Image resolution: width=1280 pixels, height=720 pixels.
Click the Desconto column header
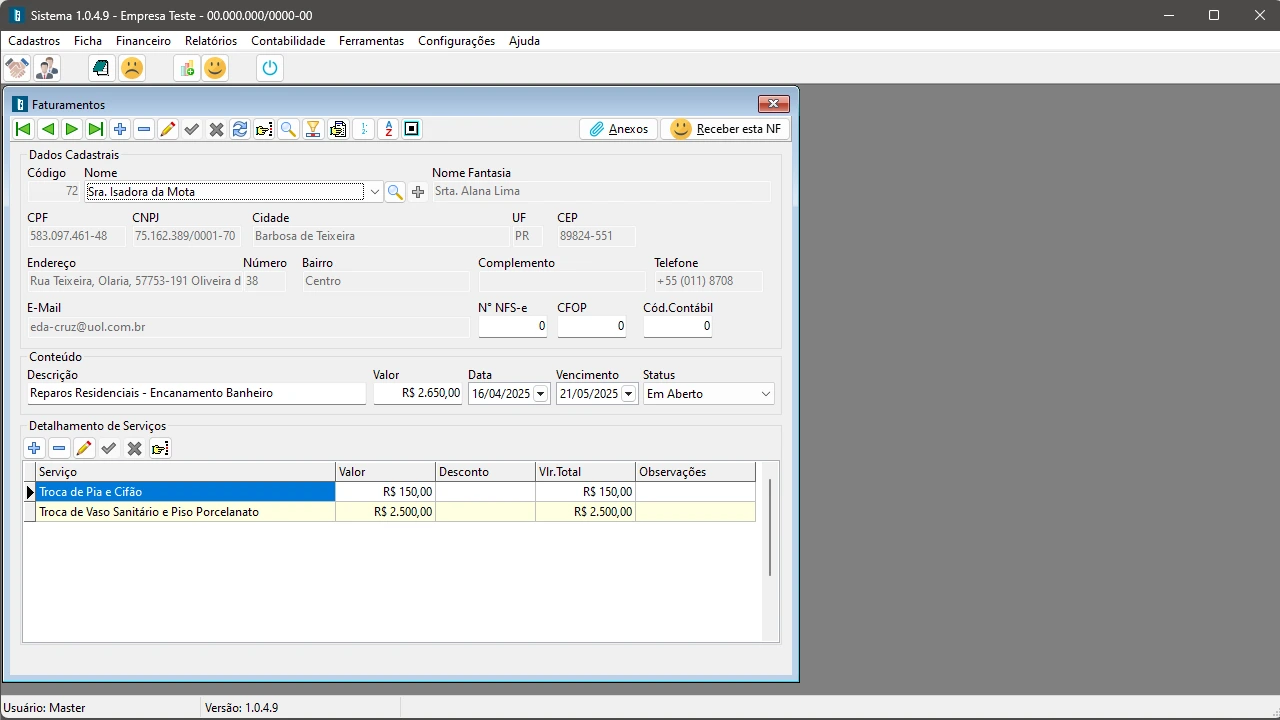coord(485,472)
